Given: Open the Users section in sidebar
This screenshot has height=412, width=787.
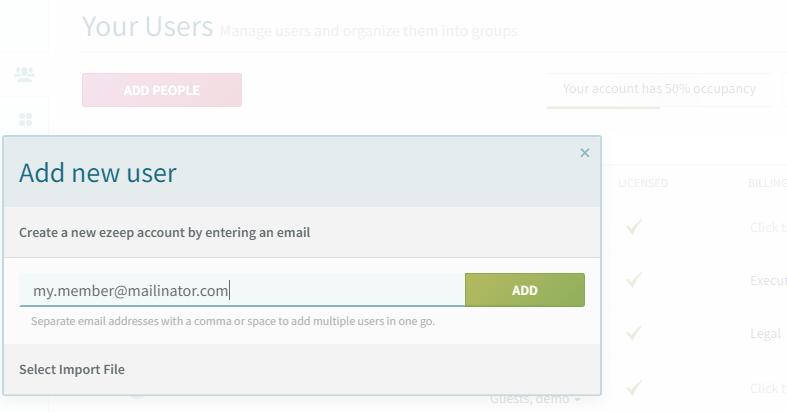Looking at the screenshot, I should point(24,74).
